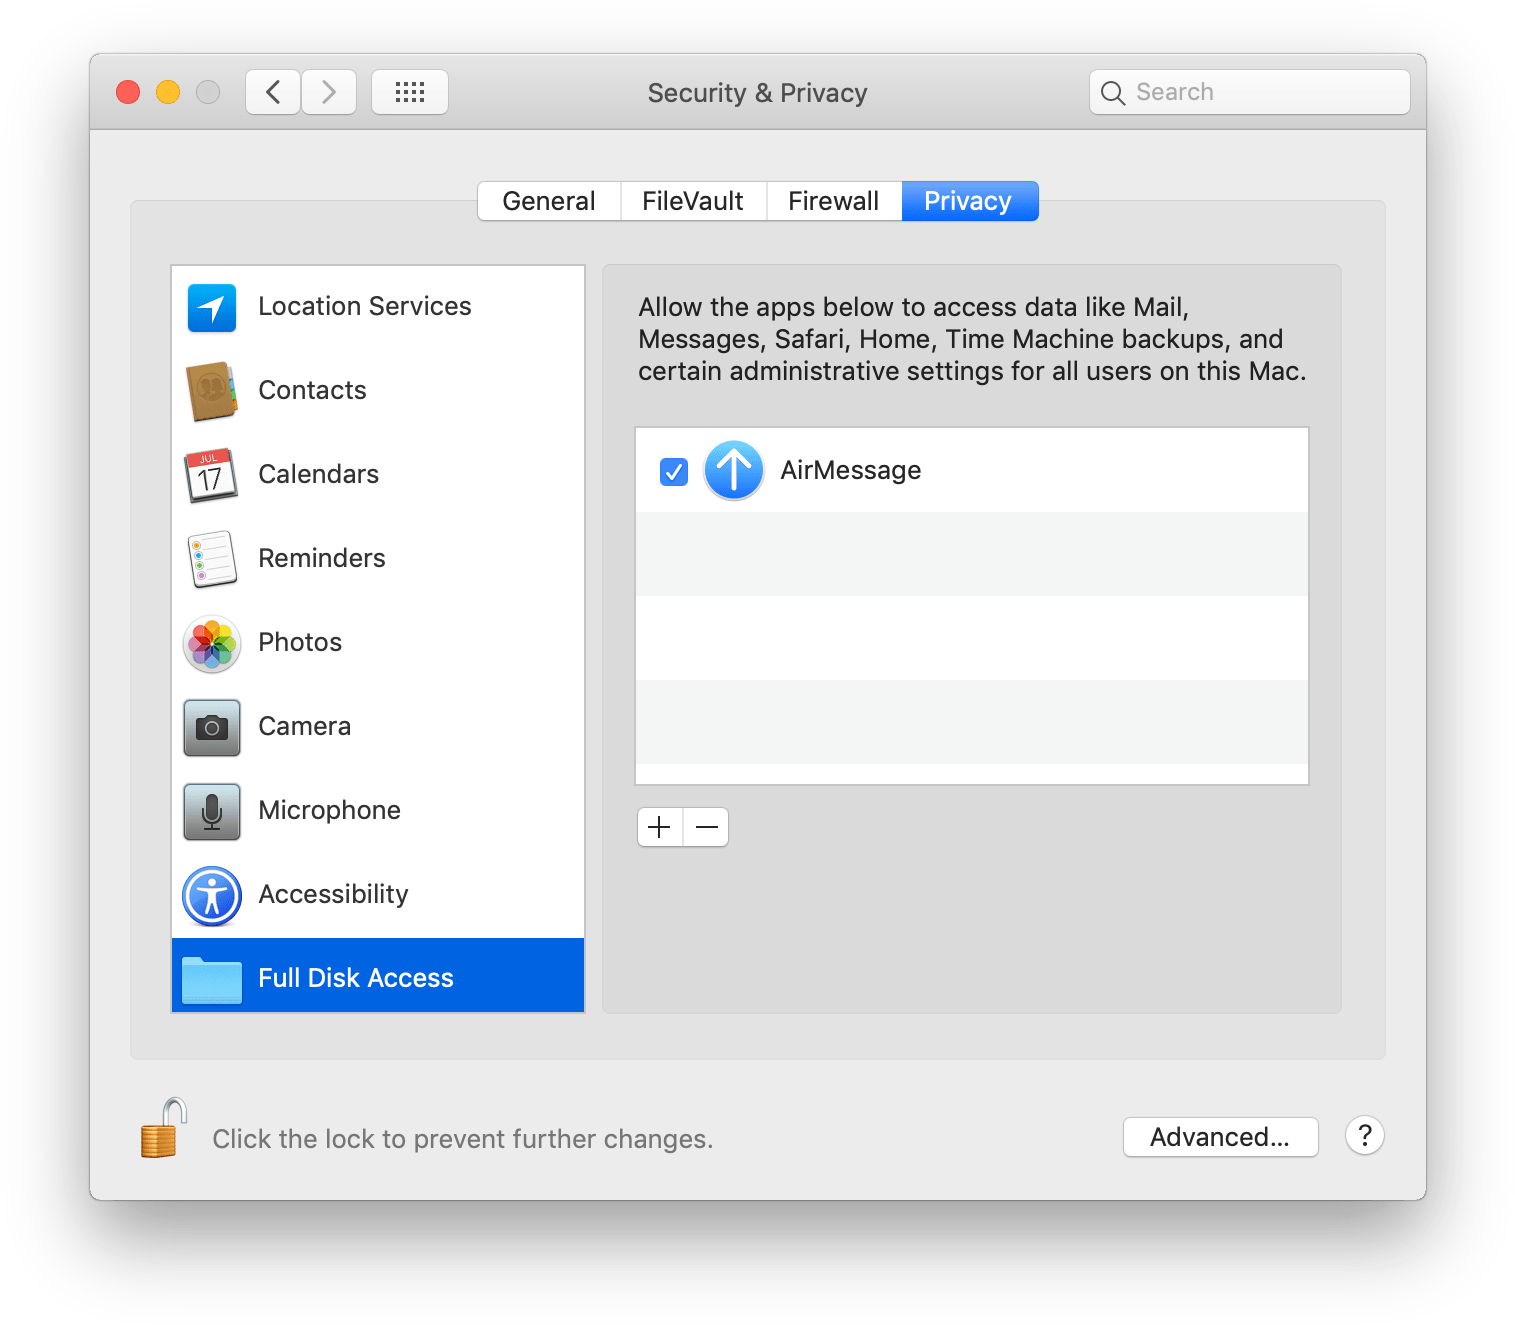Remove app with the minus button
This screenshot has width=1515, height=1325.
pos(706,827)
